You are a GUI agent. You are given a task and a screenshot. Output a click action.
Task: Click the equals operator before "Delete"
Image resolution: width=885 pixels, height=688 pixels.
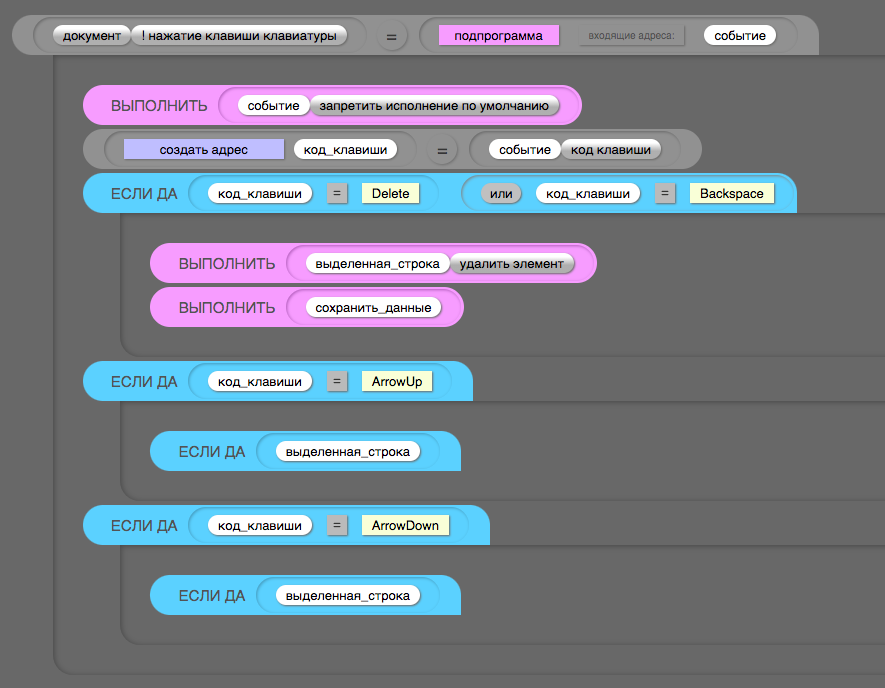click(337, 194)
